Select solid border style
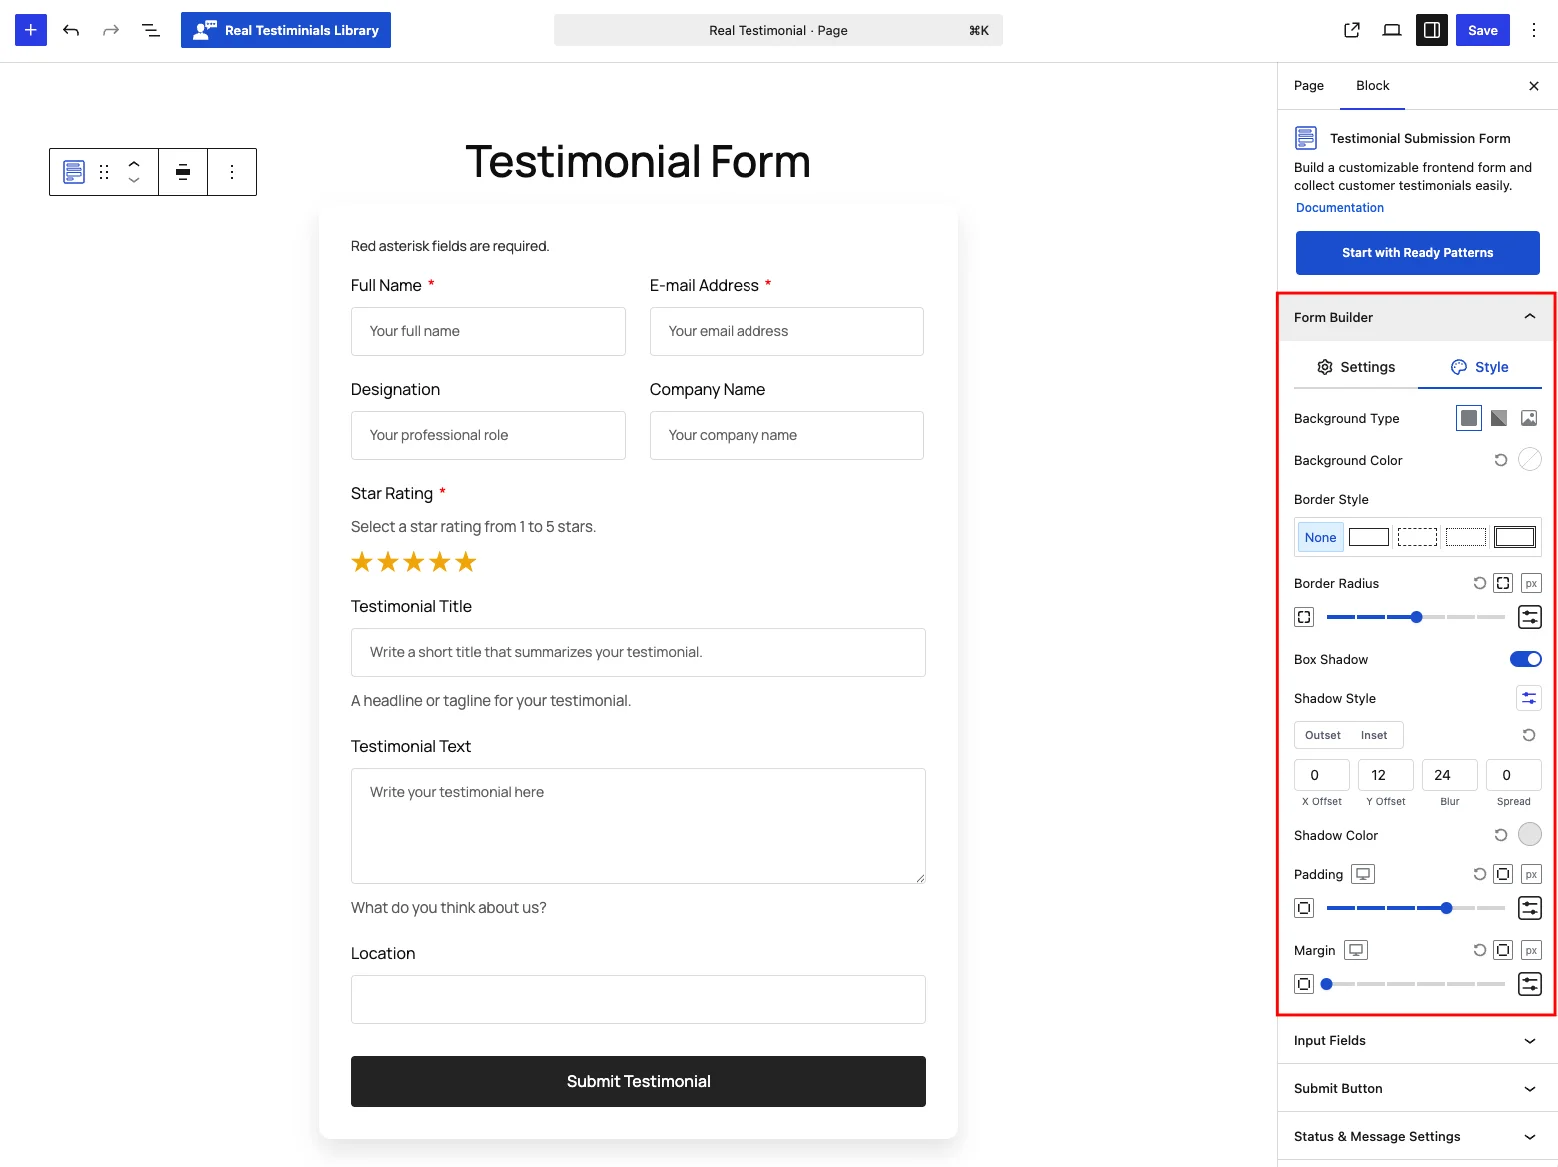This screenshot has height=1167, width=1558. click(x=1369, y=537)
